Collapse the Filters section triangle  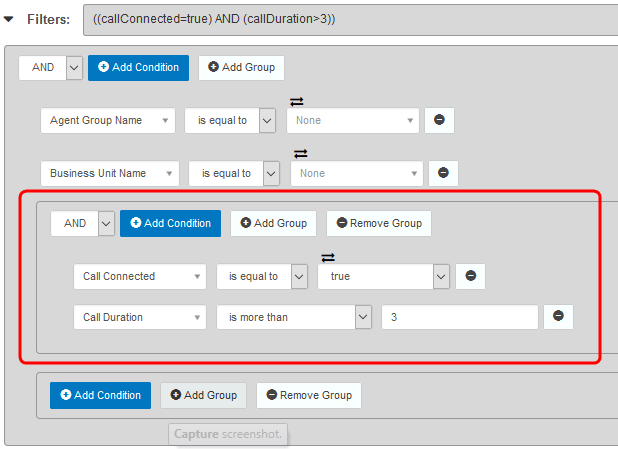coord(9,18)
